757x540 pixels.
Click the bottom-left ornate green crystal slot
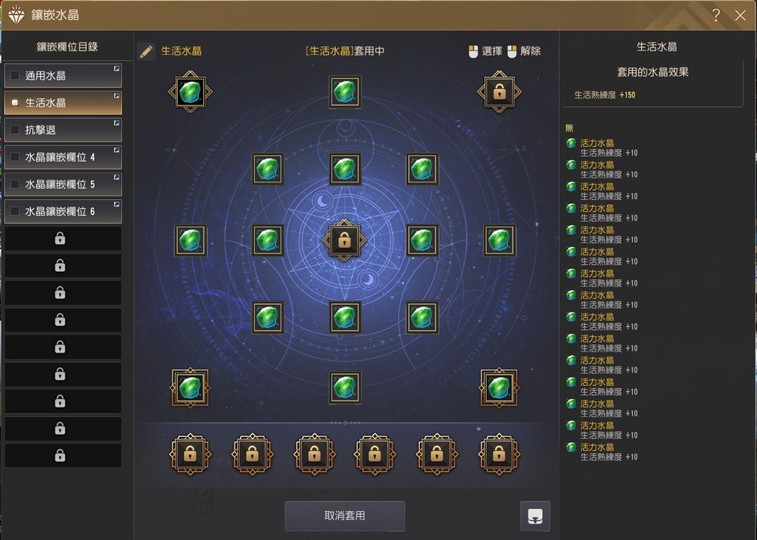(190, 388)
